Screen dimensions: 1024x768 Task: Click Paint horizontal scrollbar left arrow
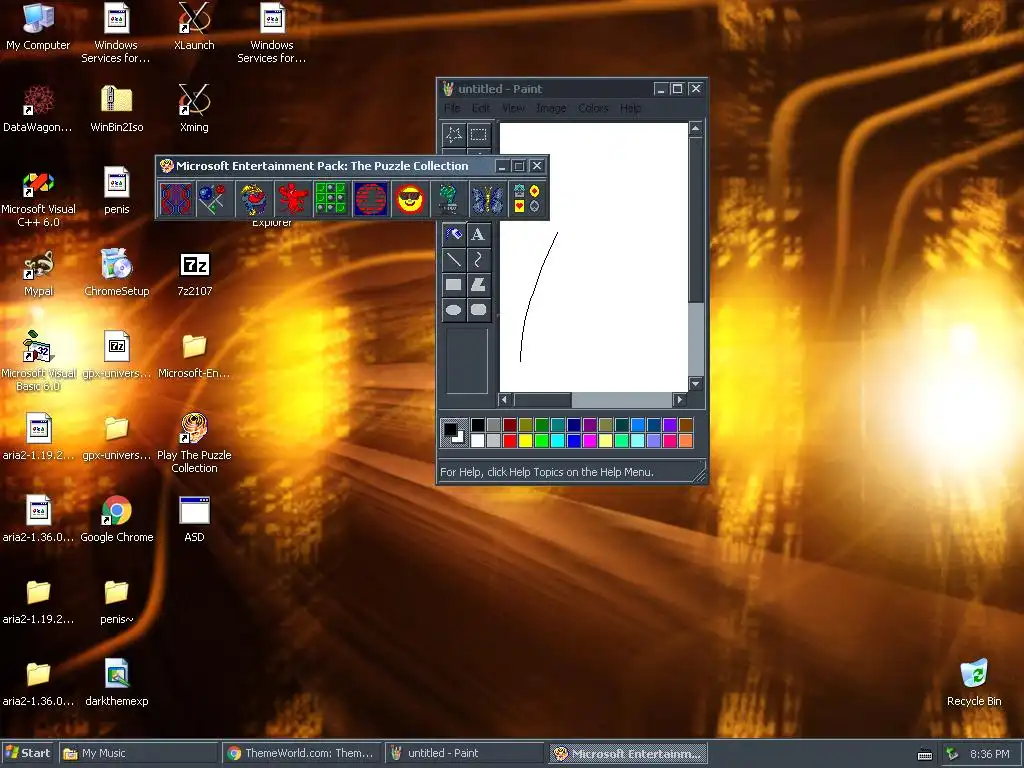click(504, 399)
